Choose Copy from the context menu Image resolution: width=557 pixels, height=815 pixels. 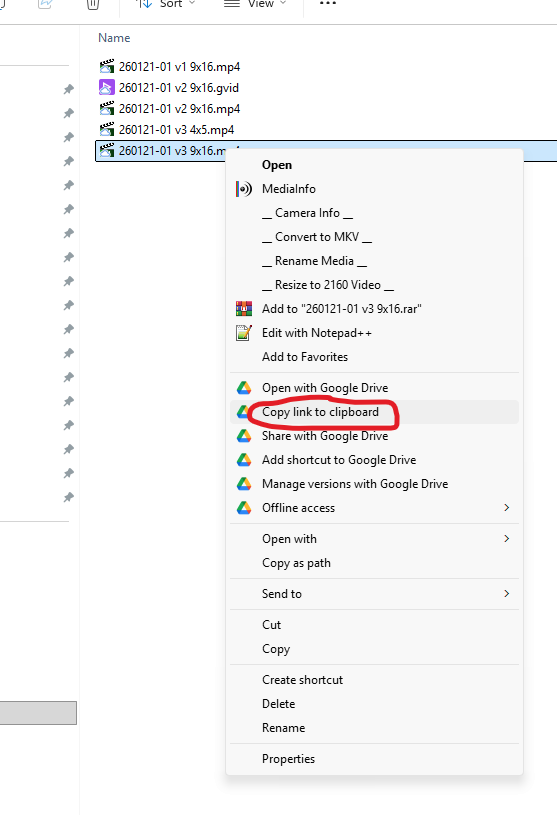(x=374, y=648)
